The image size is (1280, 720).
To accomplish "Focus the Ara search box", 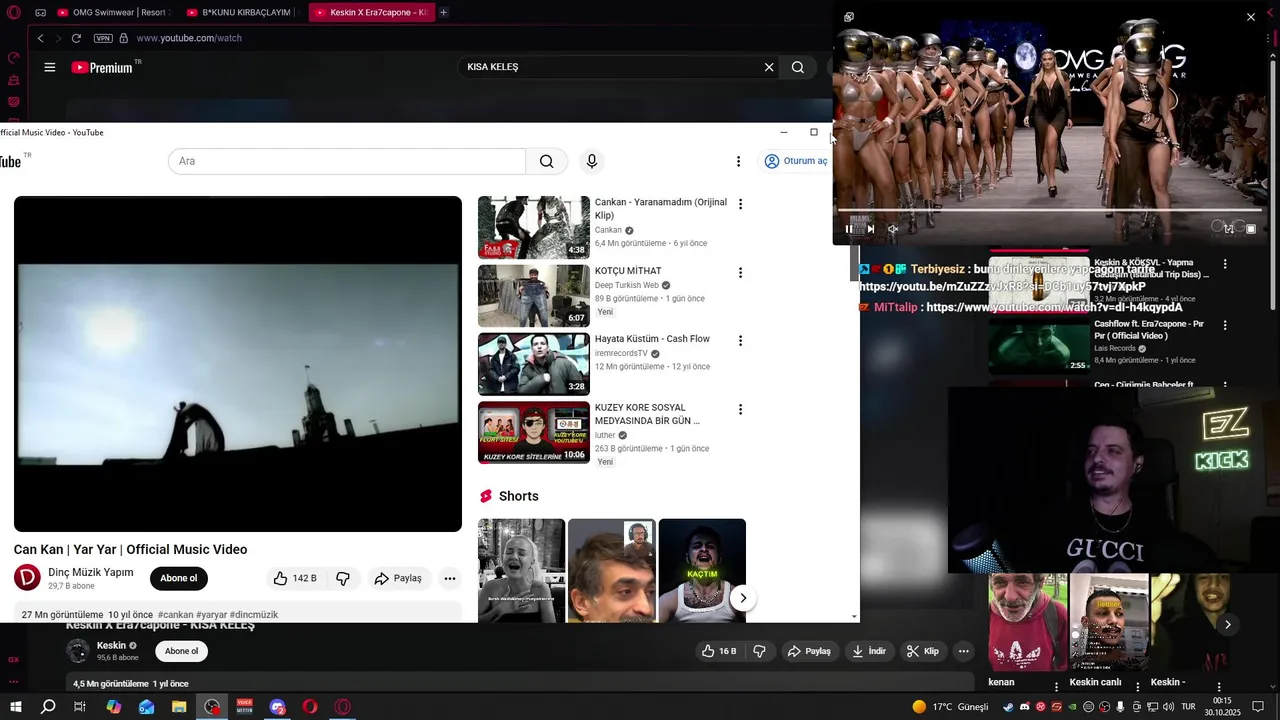I will tap(346, 161).
